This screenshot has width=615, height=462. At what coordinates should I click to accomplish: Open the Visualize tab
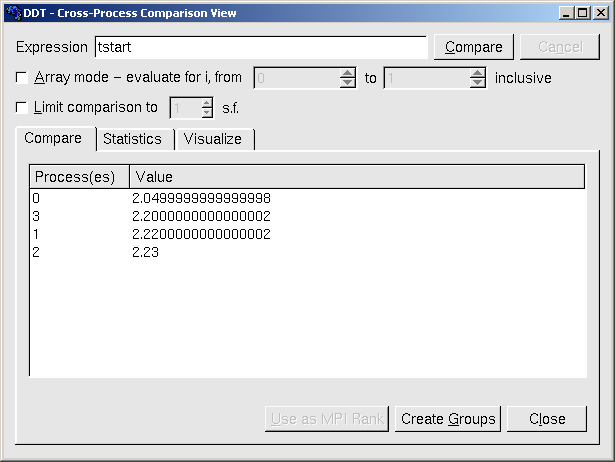(213, 139)
